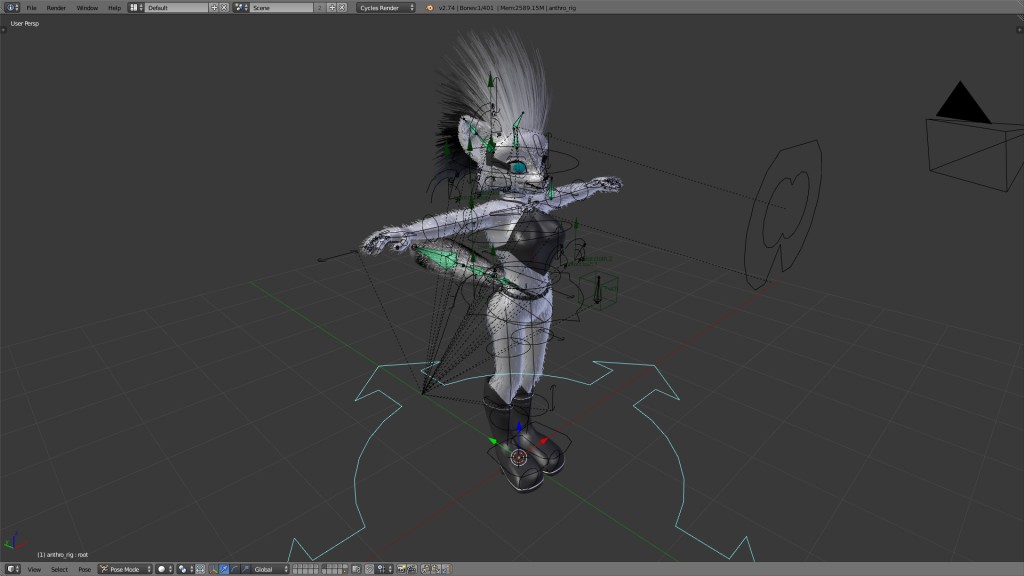Image resolution: width=1024 pixels, height=576 pixels.
Task: Open the Pose Mode dropdown
Action: (127, 568)
